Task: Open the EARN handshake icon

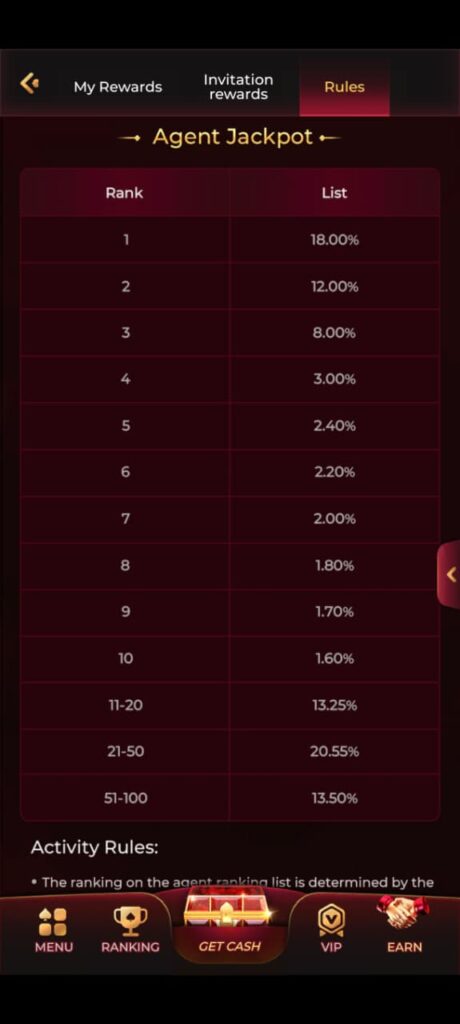Action: pyautogui.click(x=402, y=913)
